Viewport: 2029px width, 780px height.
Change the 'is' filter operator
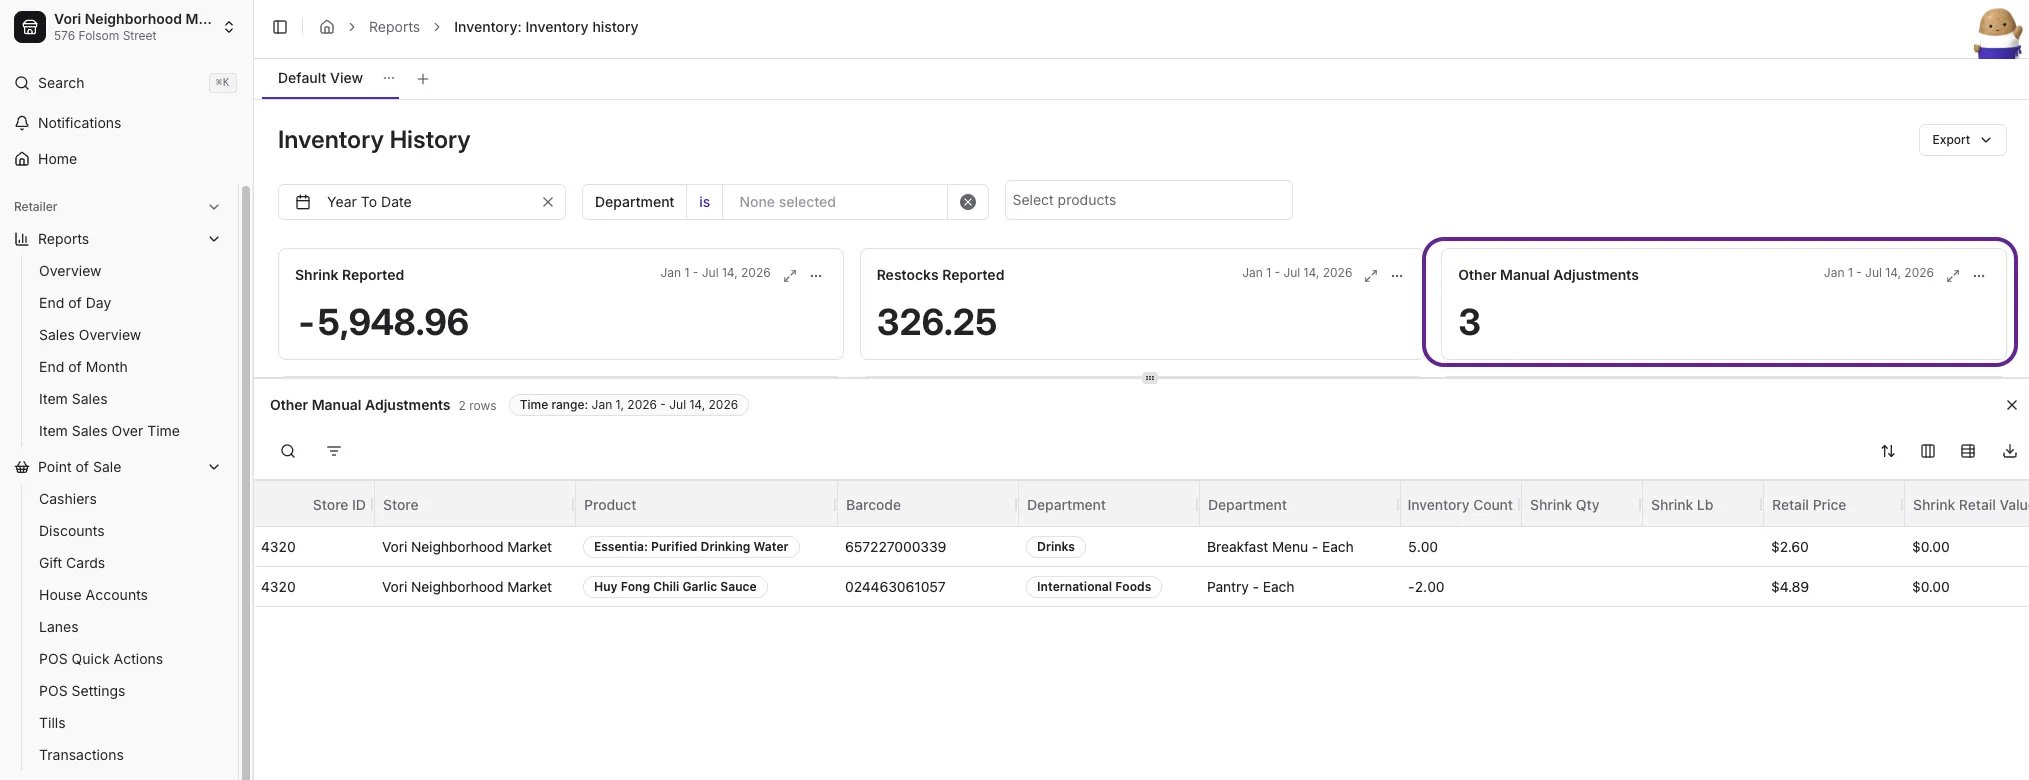(704, 202)
